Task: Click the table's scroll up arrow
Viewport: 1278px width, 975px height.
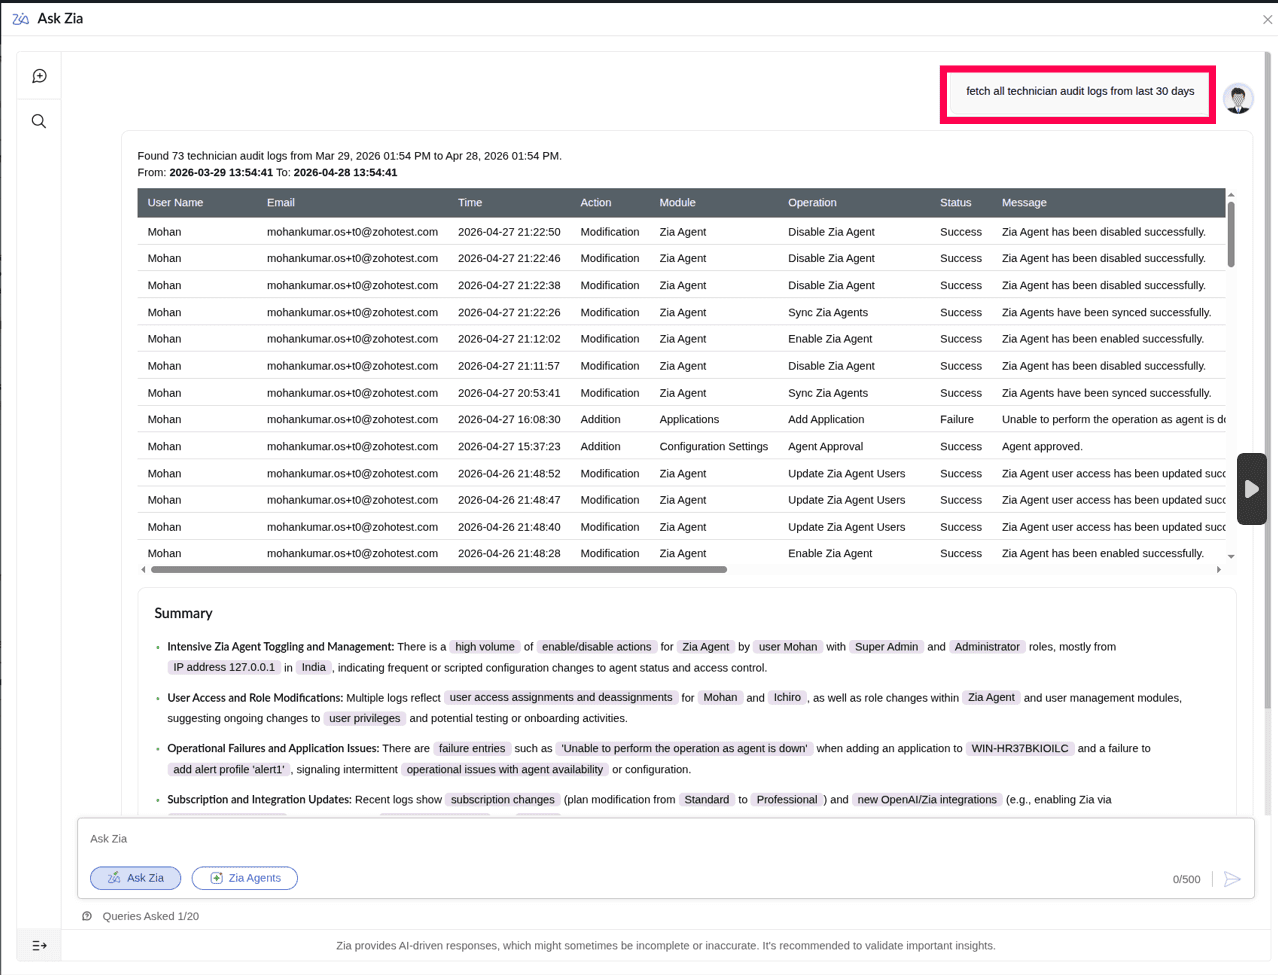Action: tap(1231, 195)
